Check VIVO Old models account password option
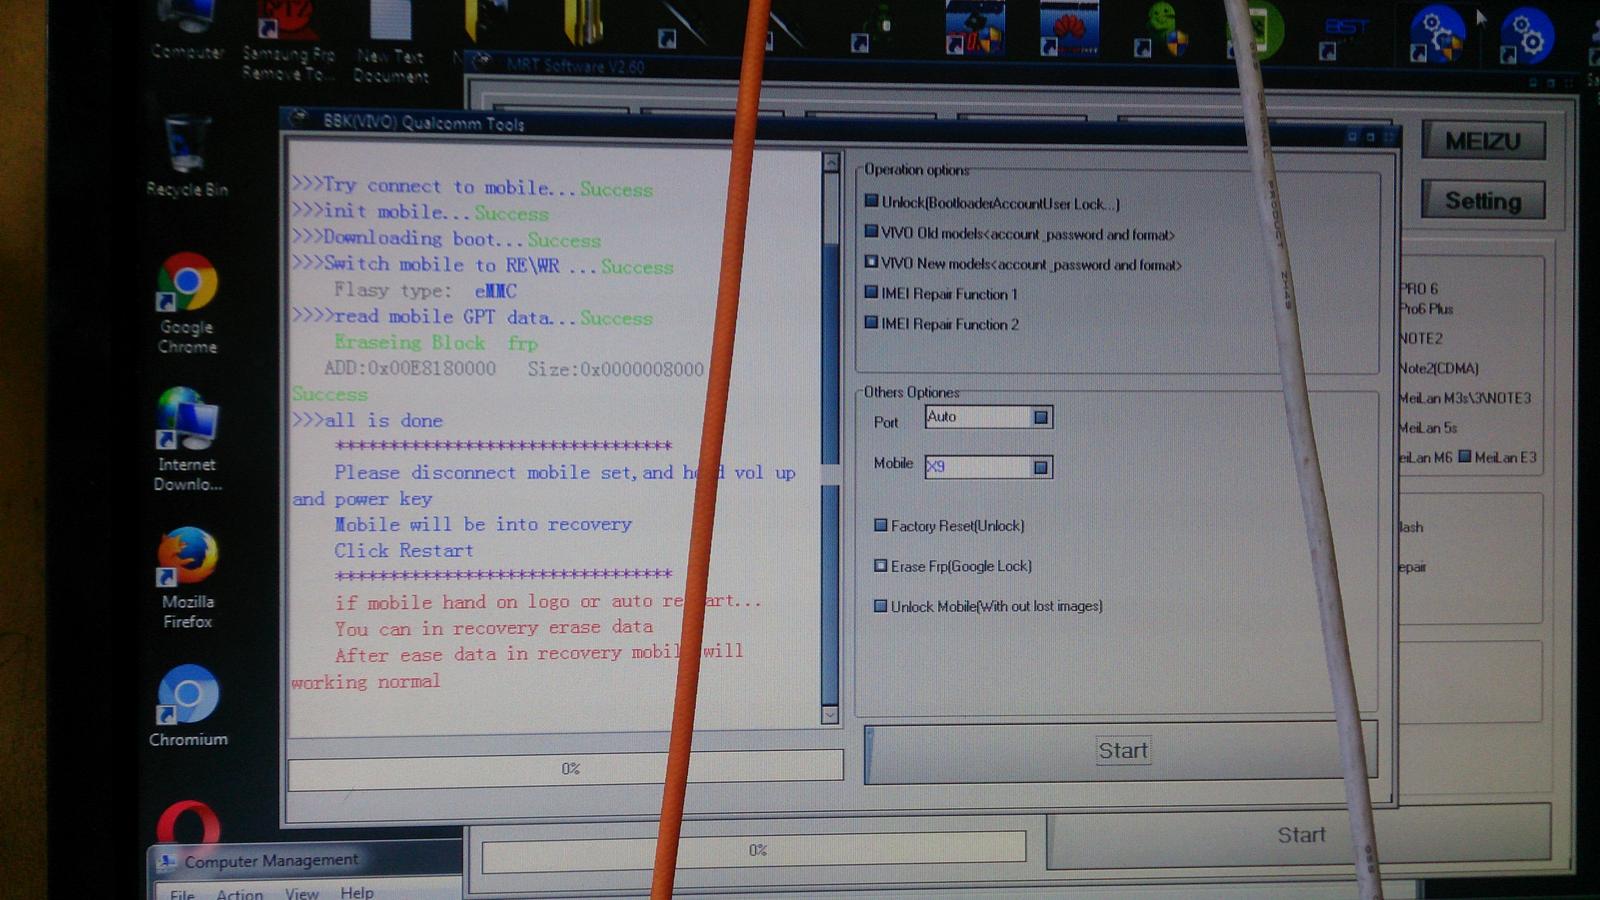 (871, 232)
